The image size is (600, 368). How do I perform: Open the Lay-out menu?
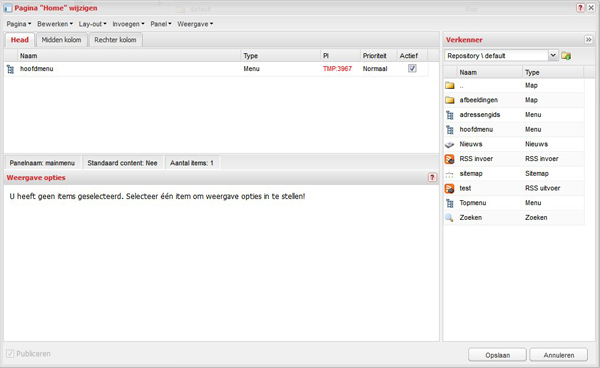tap(93, 24)
